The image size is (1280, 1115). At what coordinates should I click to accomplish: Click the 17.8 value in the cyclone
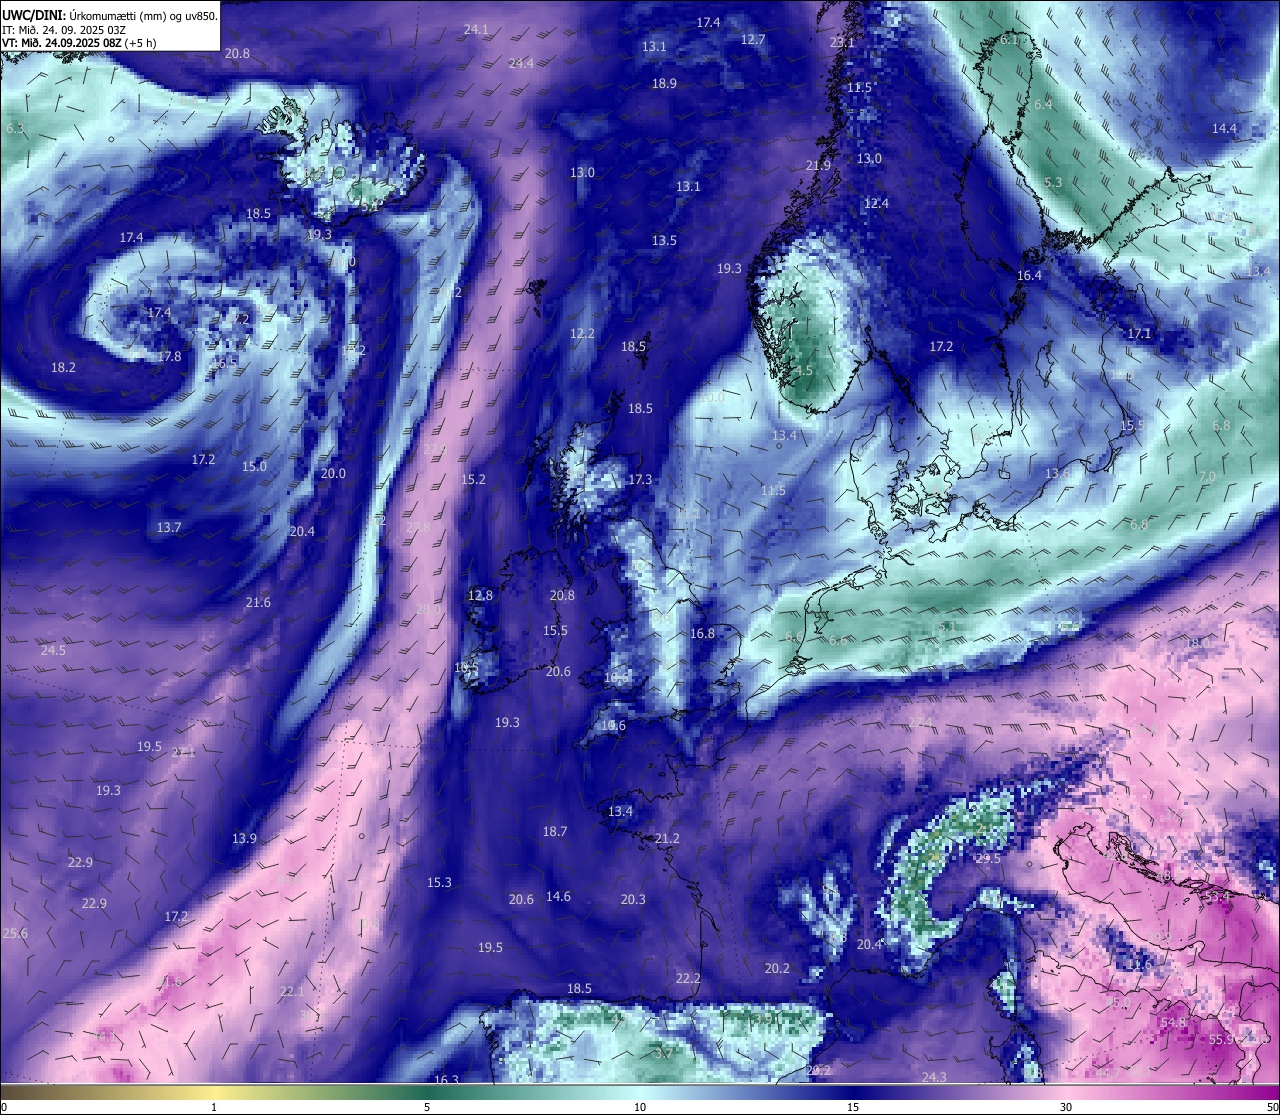click(x=169, y=357)
